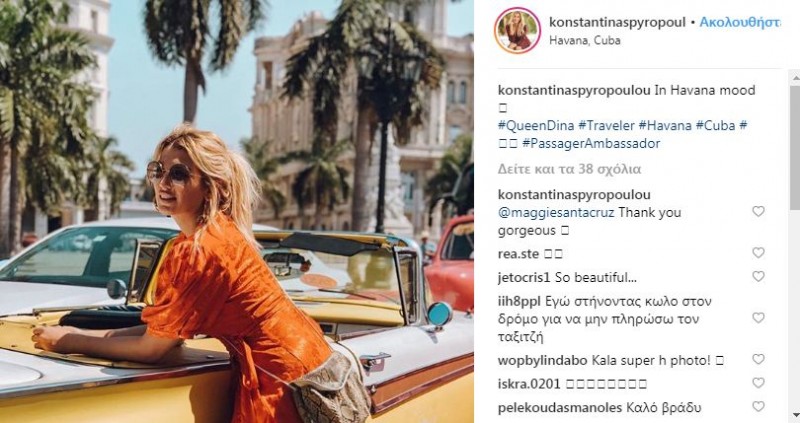Open the round profile avatar
The width and height of the screenshot is (800, 423).
517,31
